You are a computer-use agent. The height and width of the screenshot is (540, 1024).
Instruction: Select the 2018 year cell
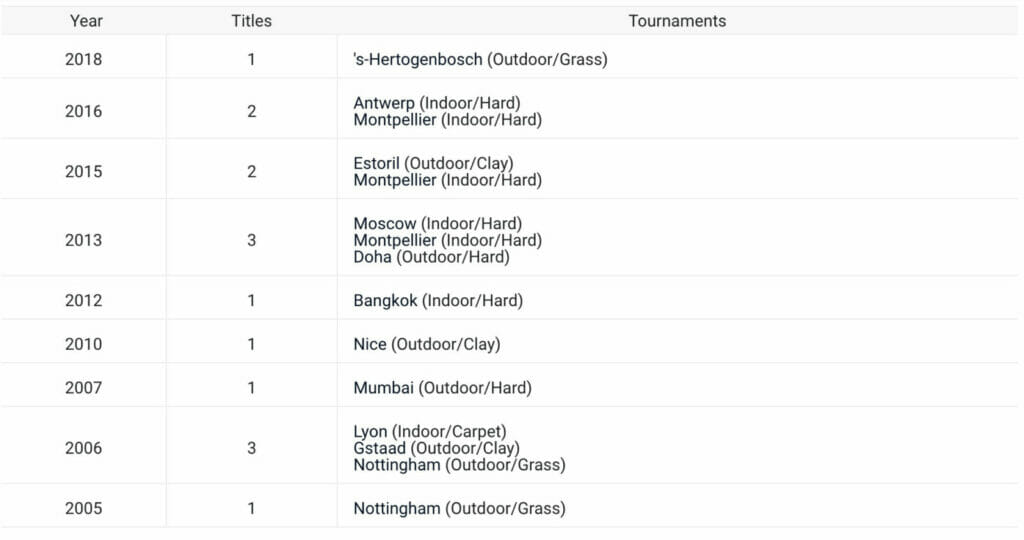pyautogui.click(x=84, y=59)
